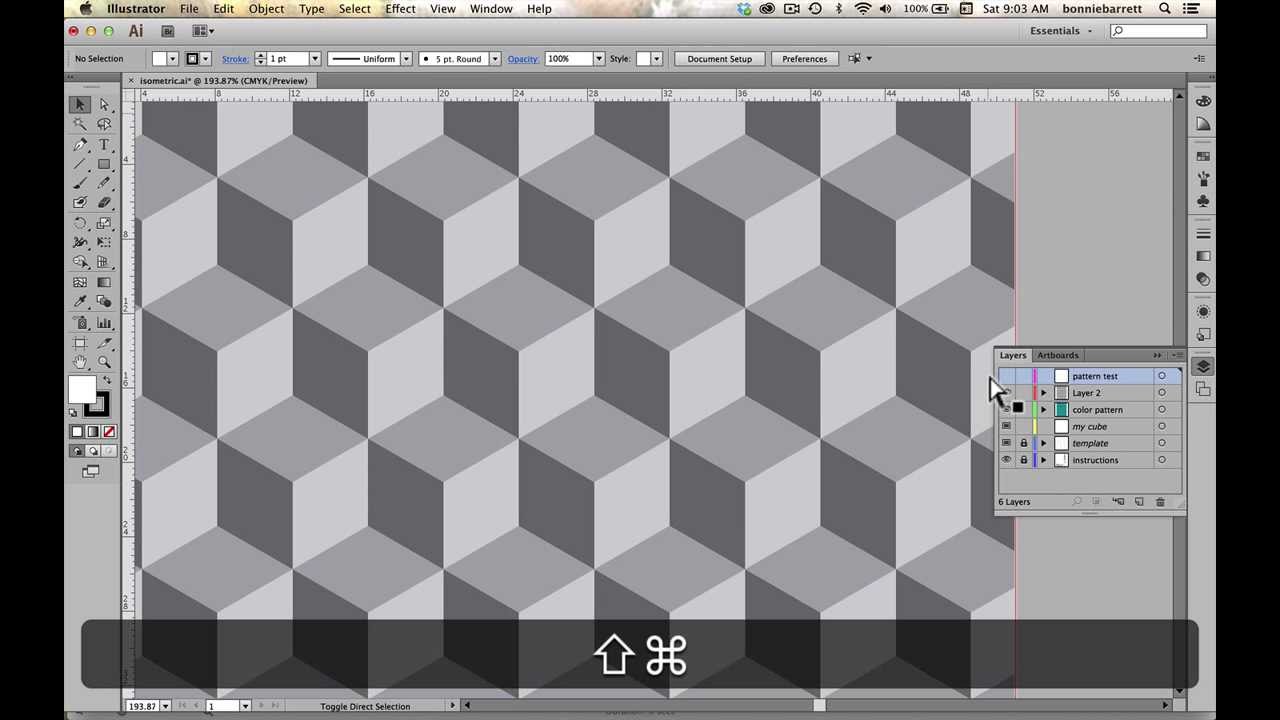Activate the Type tool

pyautogui.click(x=104, y=145)
